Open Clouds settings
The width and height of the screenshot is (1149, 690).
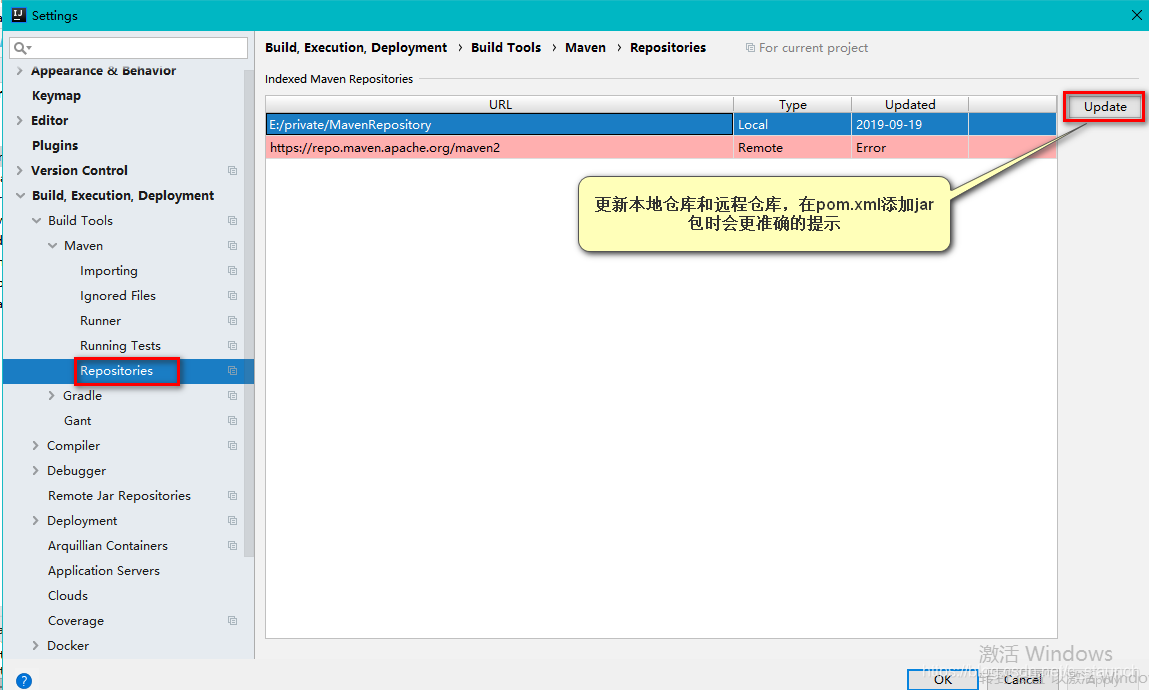tap(67, 596)
